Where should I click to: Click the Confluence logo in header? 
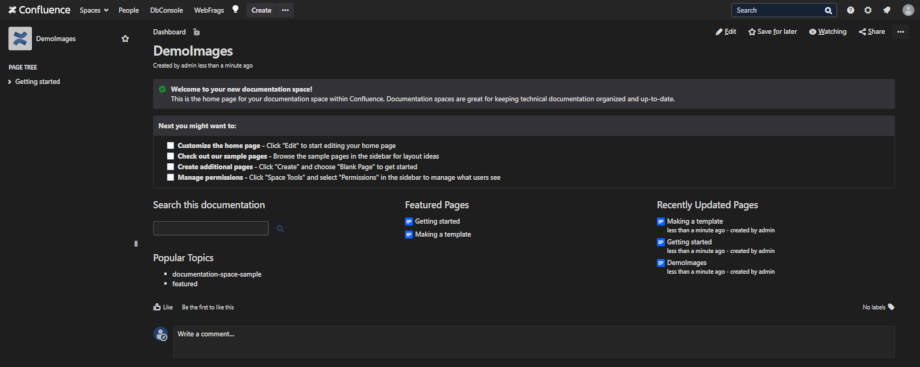[x=39, y=10]
